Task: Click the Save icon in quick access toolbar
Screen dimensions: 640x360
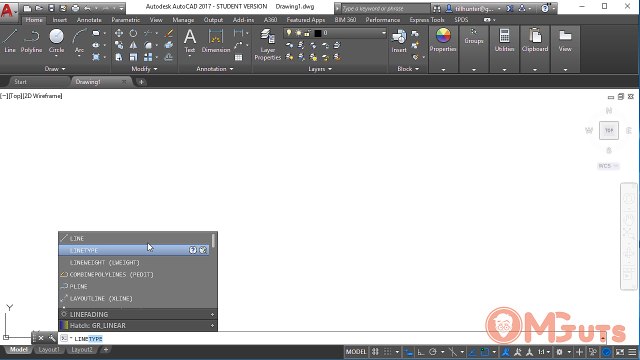Action: point(51,8)
